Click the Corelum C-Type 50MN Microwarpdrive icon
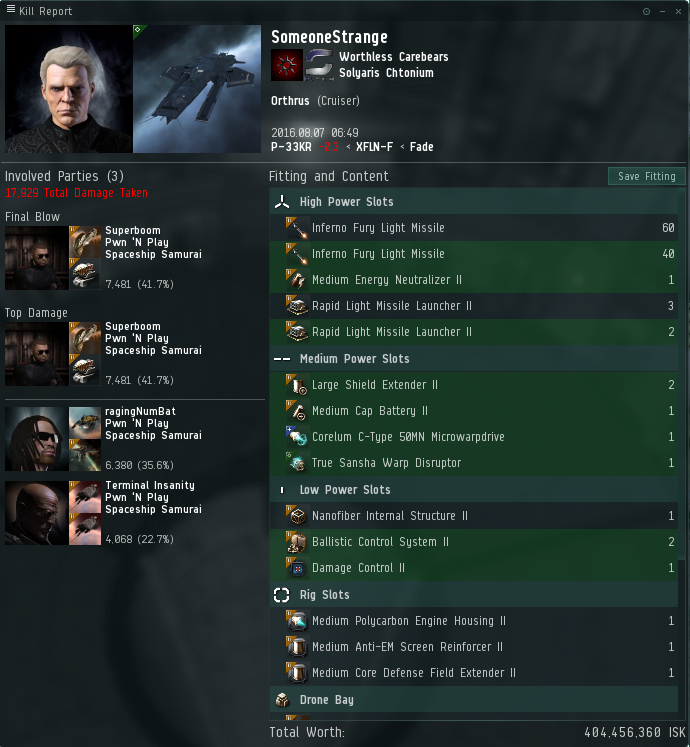 (x=297, y=437)
